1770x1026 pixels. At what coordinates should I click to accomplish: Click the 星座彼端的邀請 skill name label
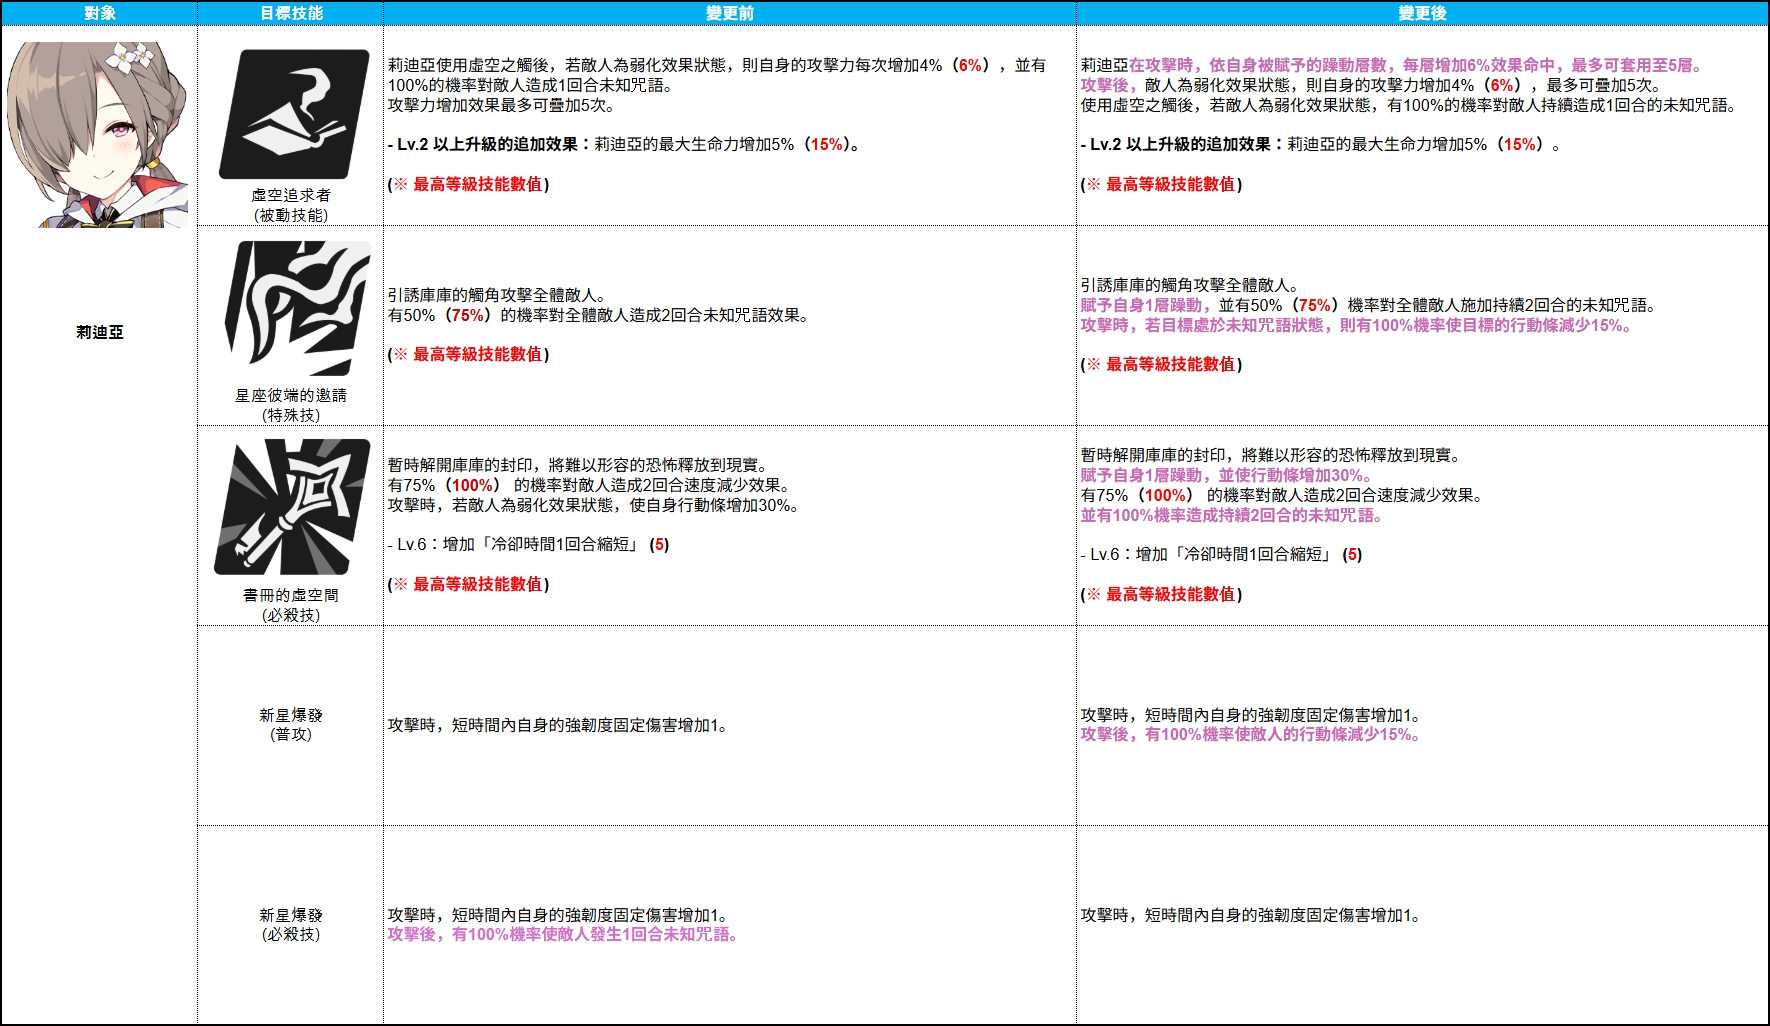[x=291, y=395]
